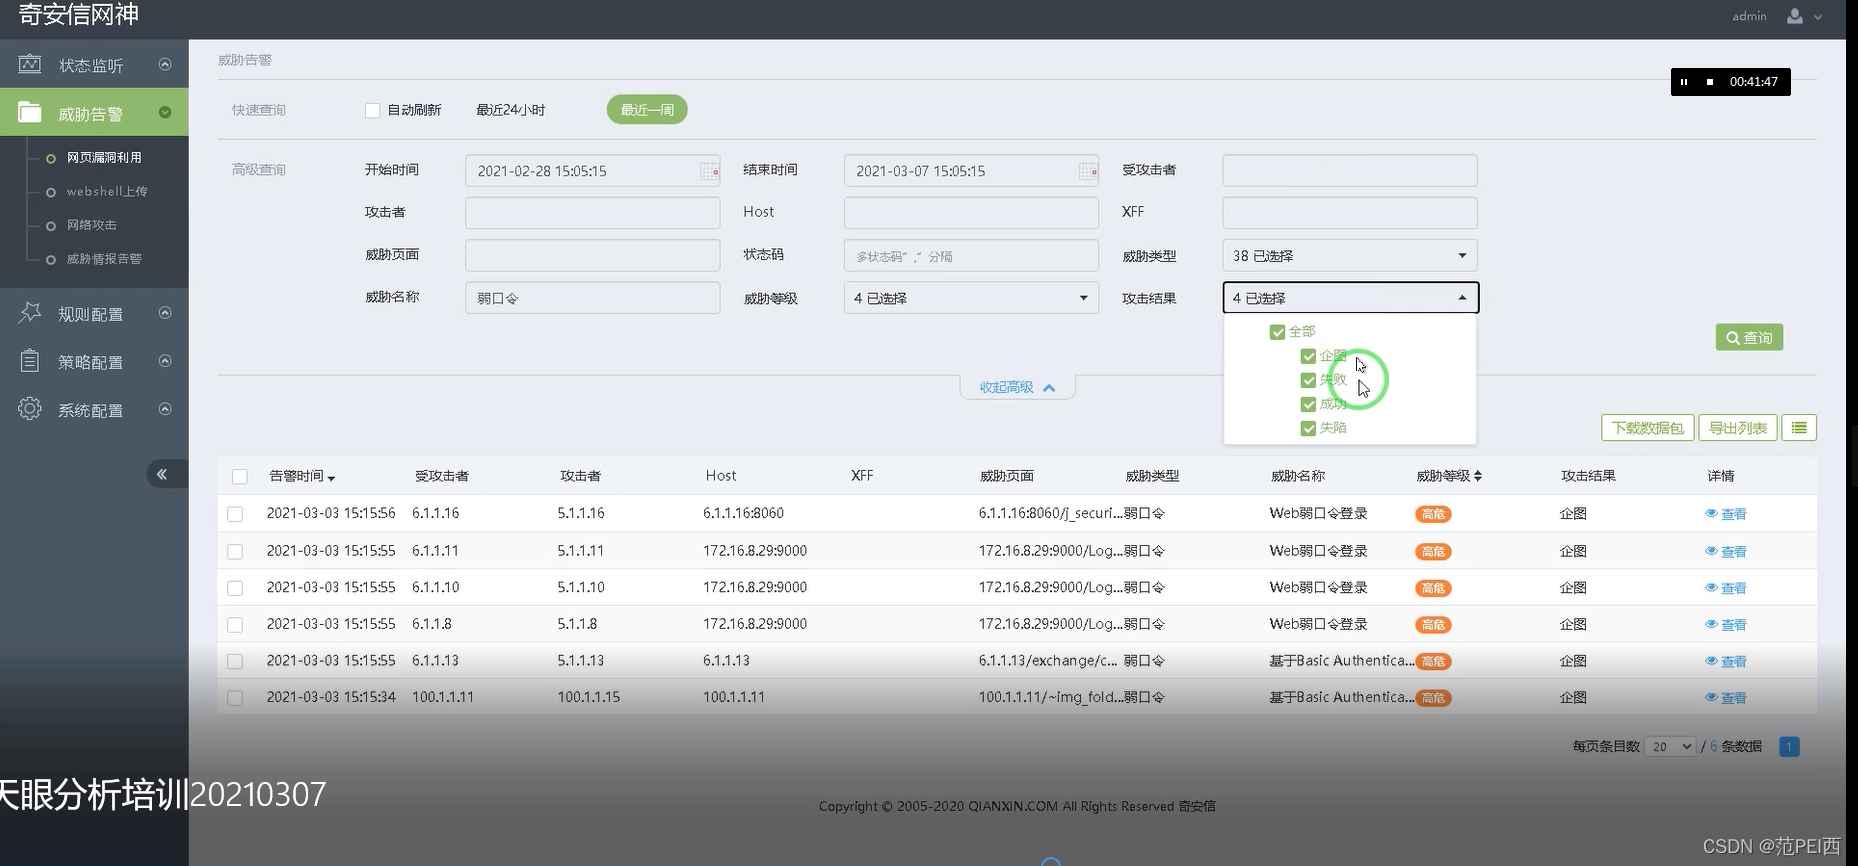Click the 导出列表 export button
Image resolution: width=1858 pixels, height=866 pixels.
click(x=1738, y=428)
